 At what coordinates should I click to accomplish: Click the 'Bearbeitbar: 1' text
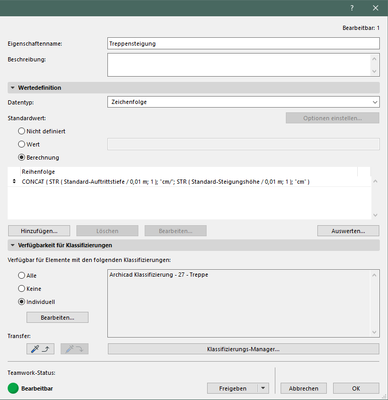coord(361,28)
